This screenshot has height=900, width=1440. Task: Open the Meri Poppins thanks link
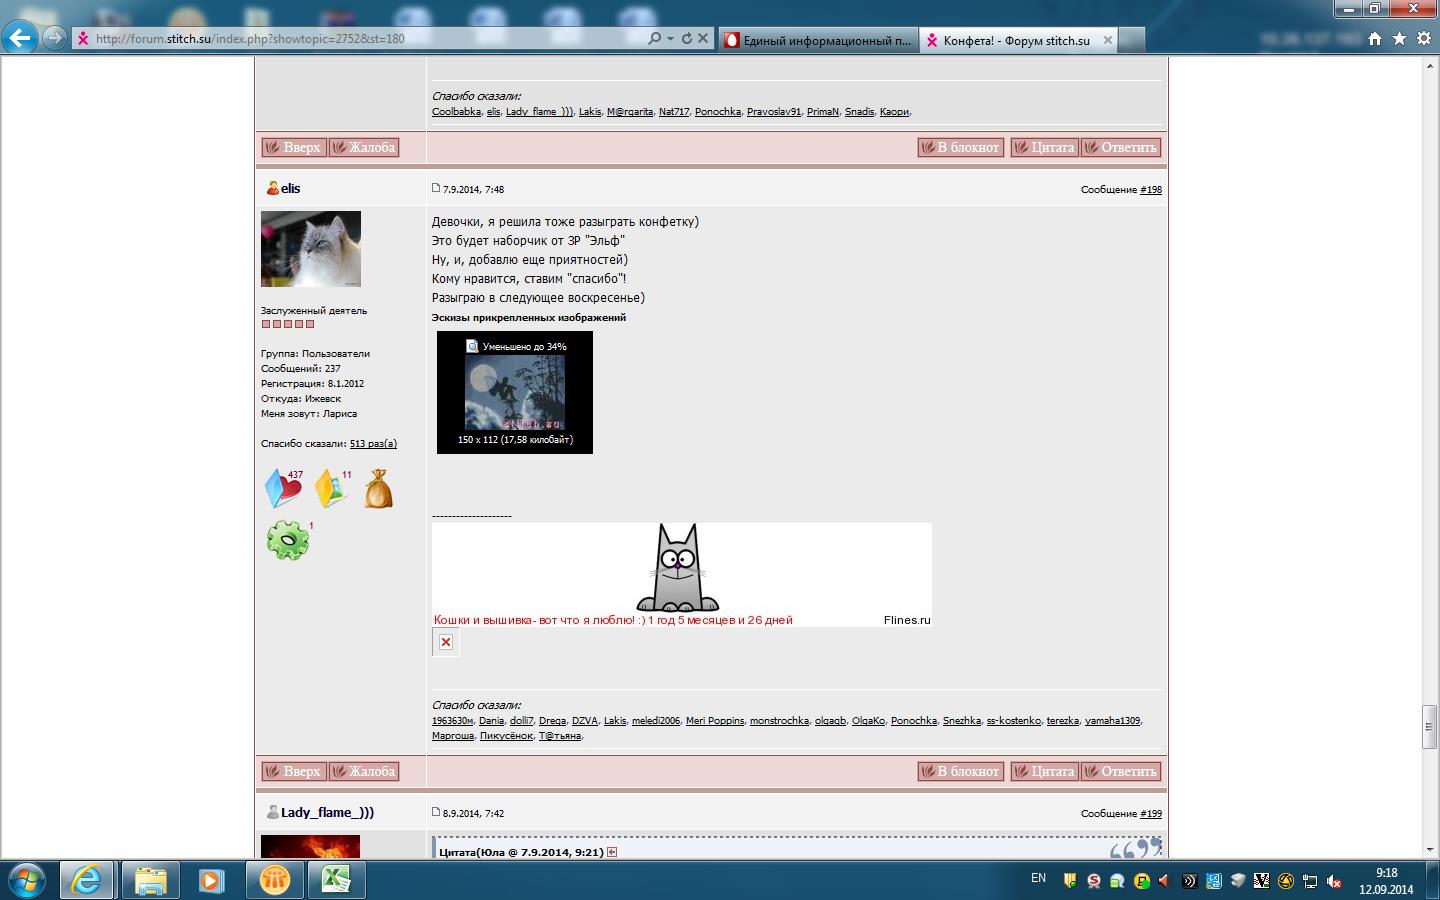(x=714, y=721)
